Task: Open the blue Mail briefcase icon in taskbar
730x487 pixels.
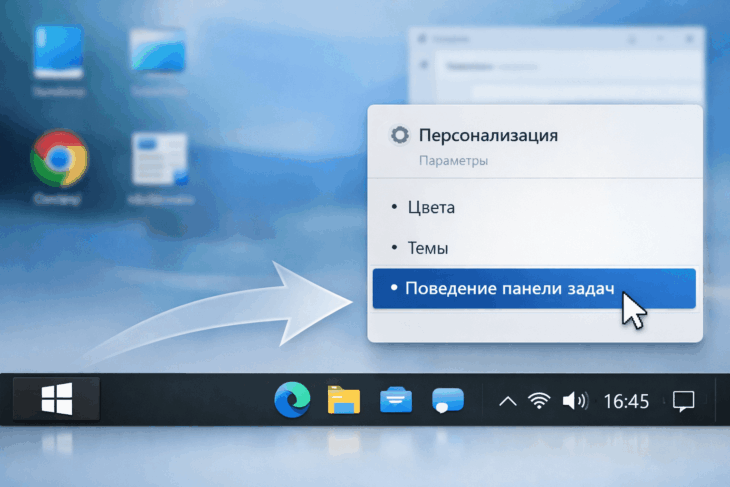Action: (x=396, y=400)
